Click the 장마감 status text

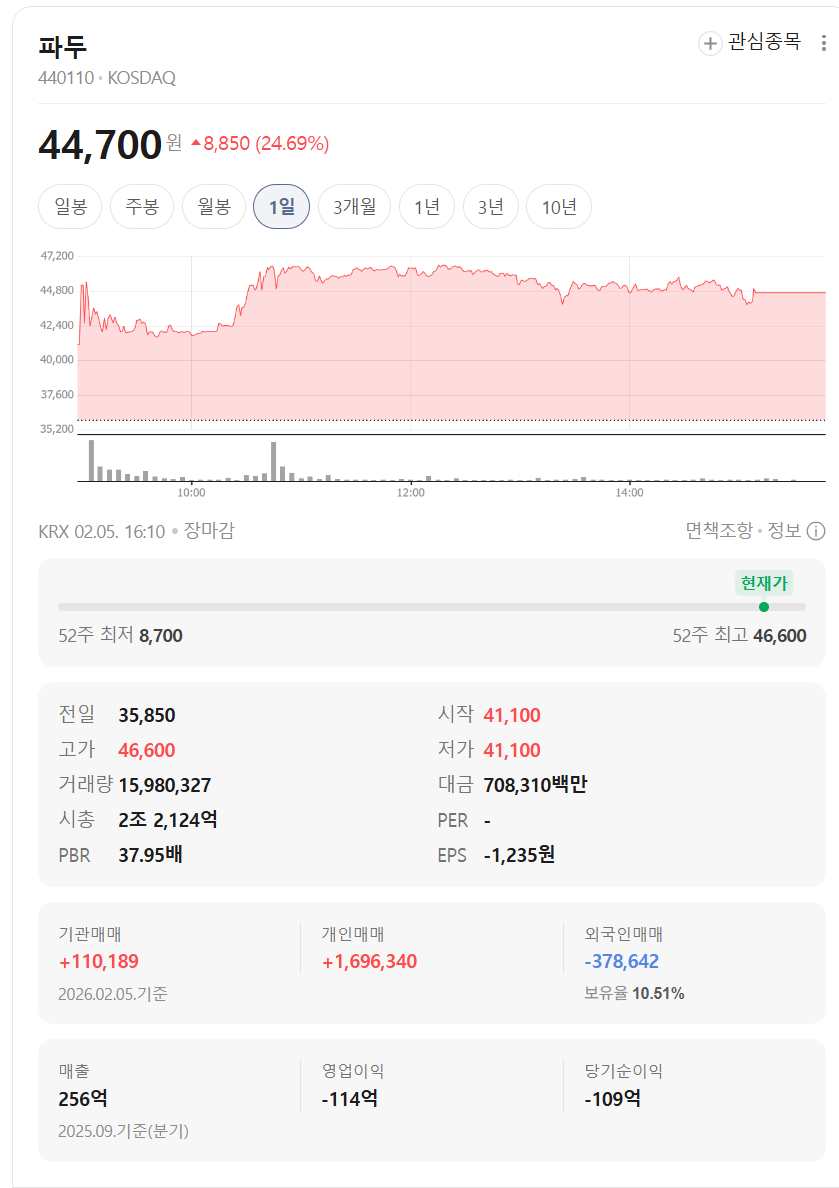click(209, 530)
